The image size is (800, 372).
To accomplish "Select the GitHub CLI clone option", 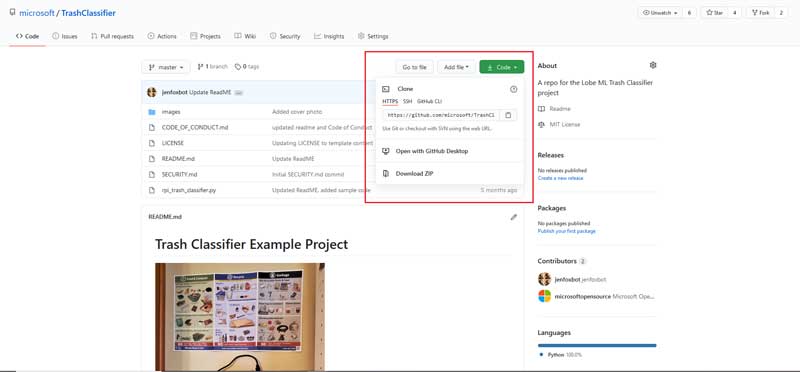I will (x=429, y=102).
